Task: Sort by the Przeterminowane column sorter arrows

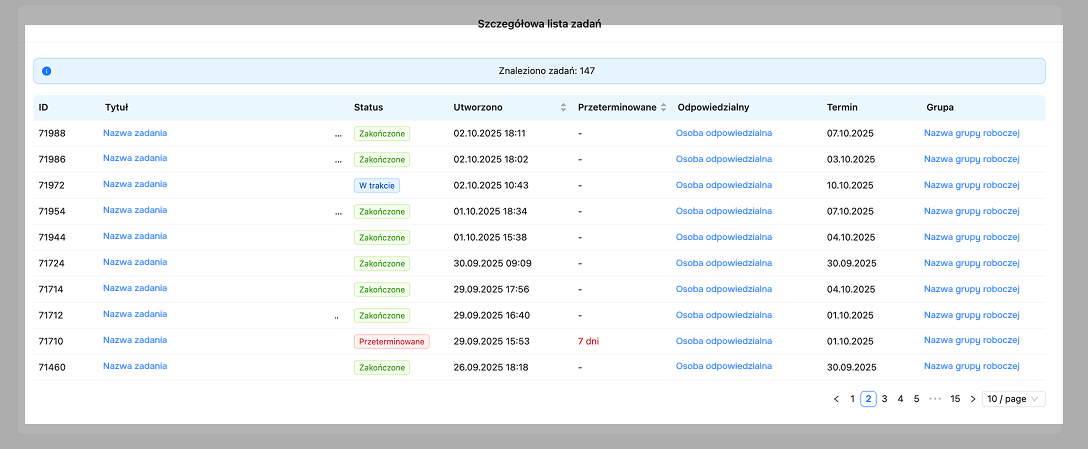Action: coord(663,107)
